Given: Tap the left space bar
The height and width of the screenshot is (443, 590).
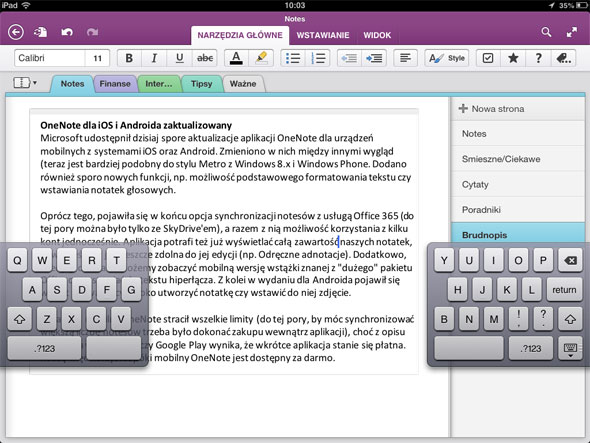Looking at the screenshot, I should (x=114, y=349).
